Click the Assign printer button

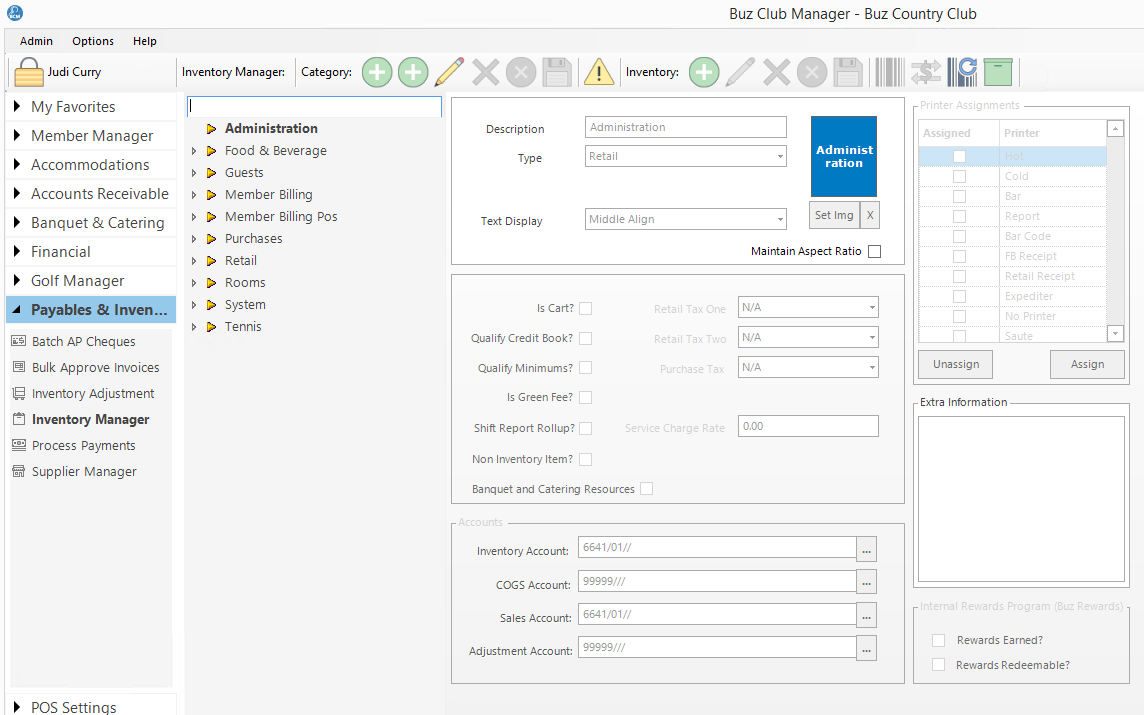(1087, 364)
